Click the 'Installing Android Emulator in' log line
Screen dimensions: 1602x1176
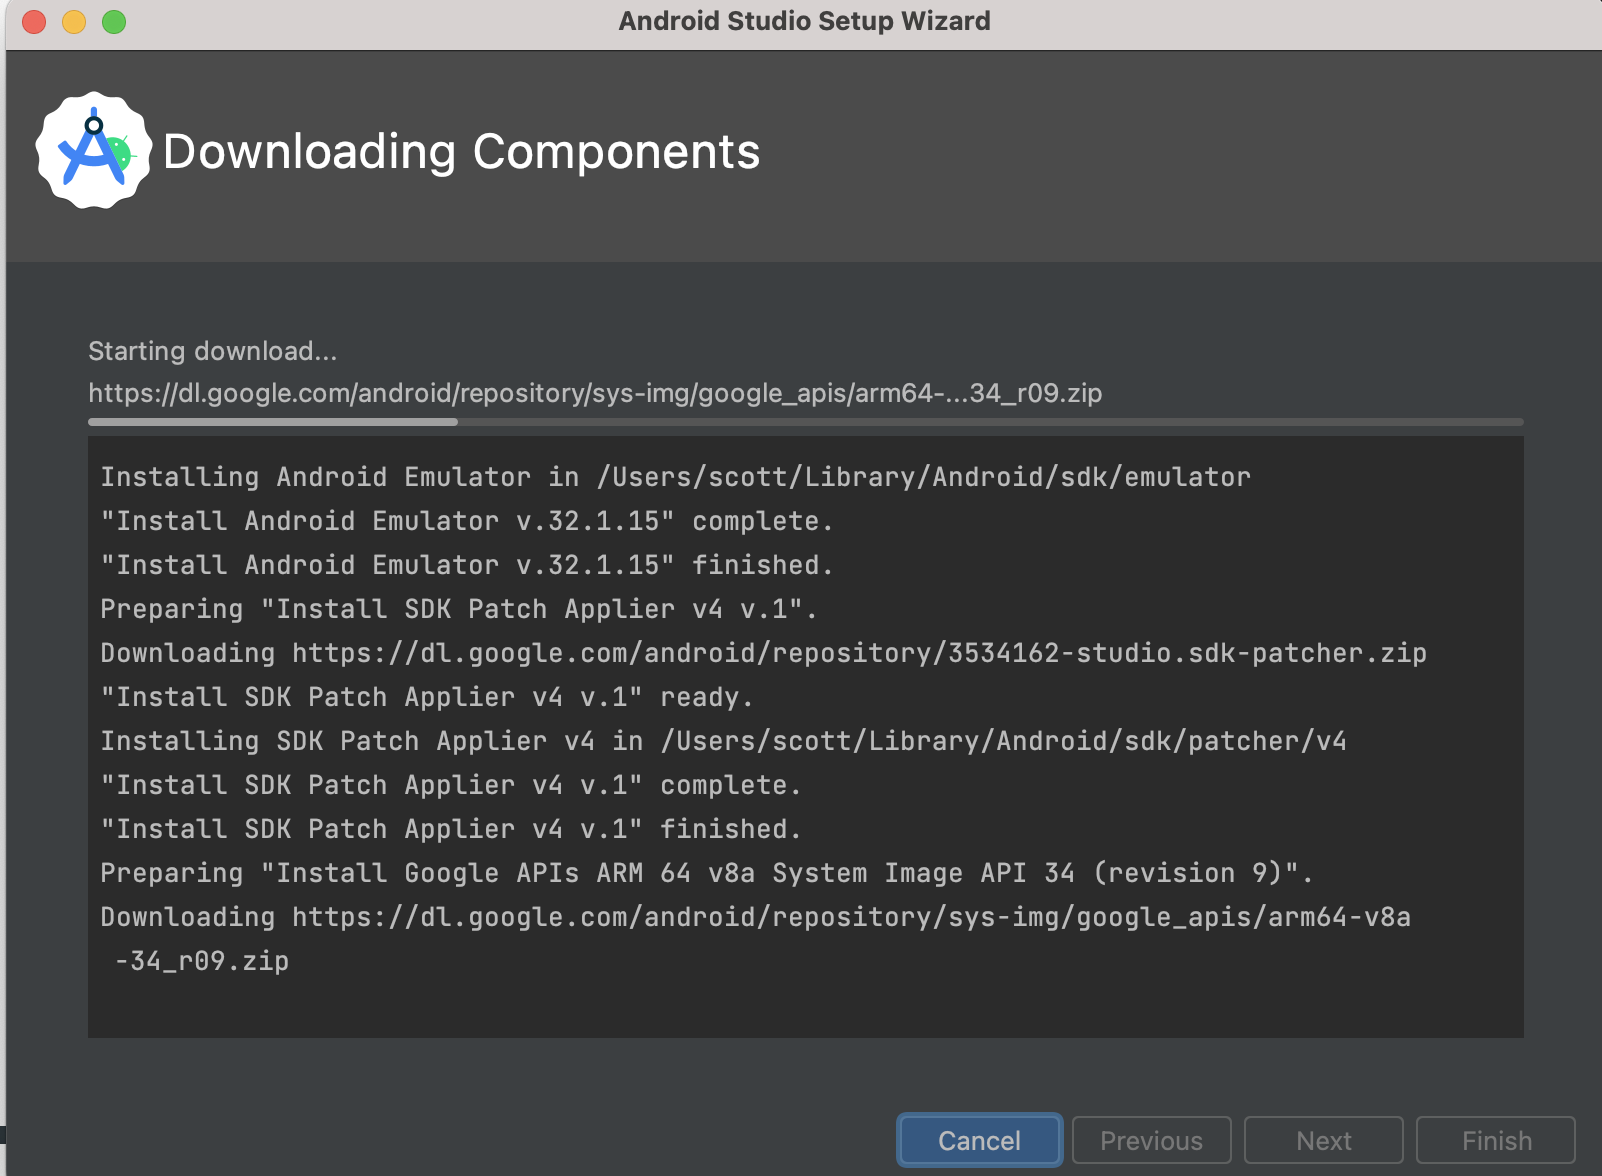(x=676, y=477)
